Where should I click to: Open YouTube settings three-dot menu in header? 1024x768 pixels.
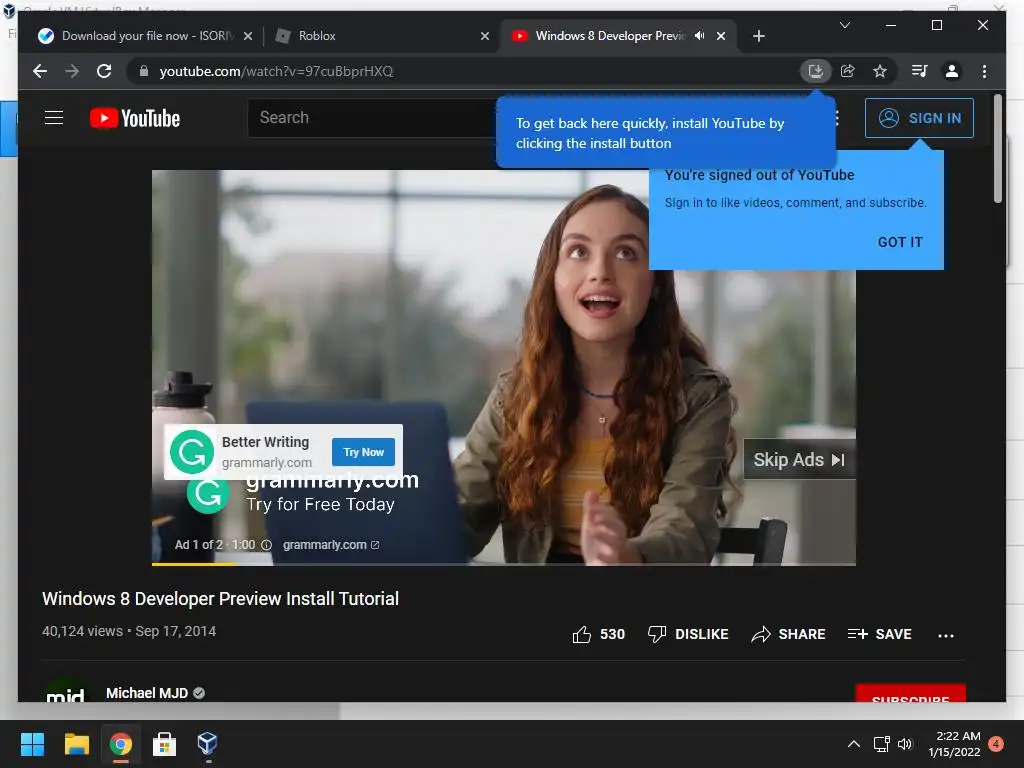(837, 118)
